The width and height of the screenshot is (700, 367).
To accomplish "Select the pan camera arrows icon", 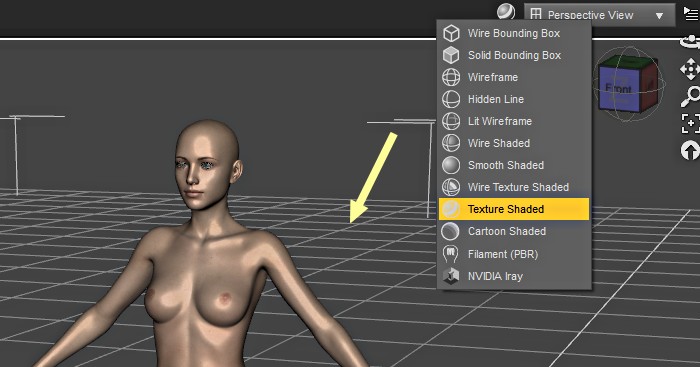I will coord(690,69).
